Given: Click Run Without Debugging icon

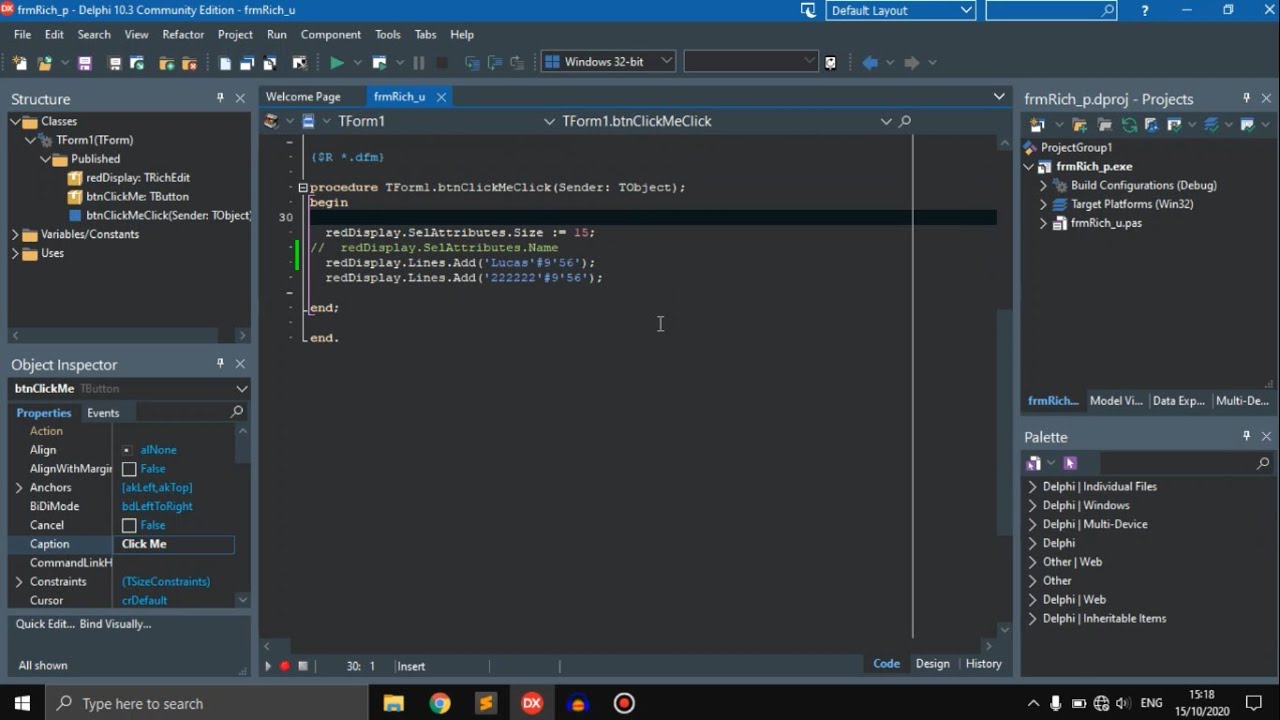Looking at the screenshot, I should [379, 62].
